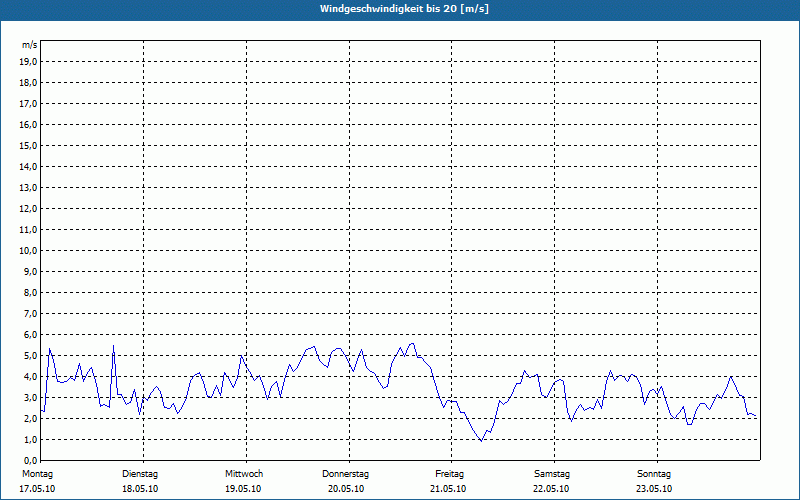Click the date 23.05.10
800x500 pixels.
pos(654,489)
